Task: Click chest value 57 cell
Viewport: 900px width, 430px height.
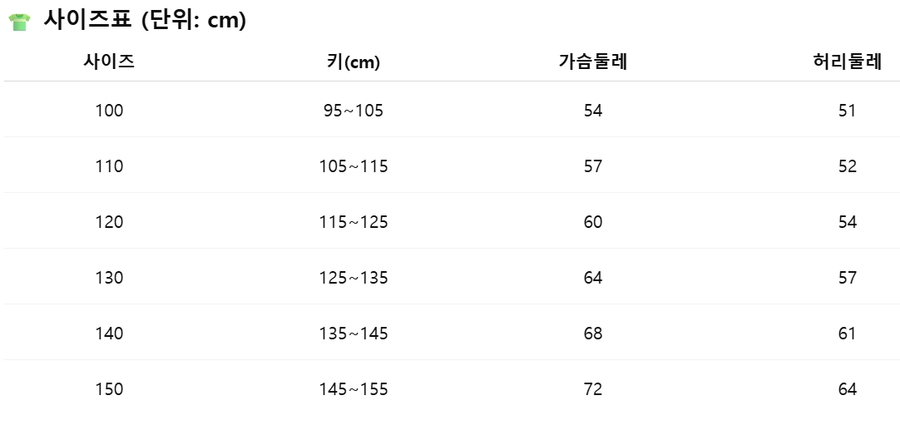Action: tap(593, 166)
